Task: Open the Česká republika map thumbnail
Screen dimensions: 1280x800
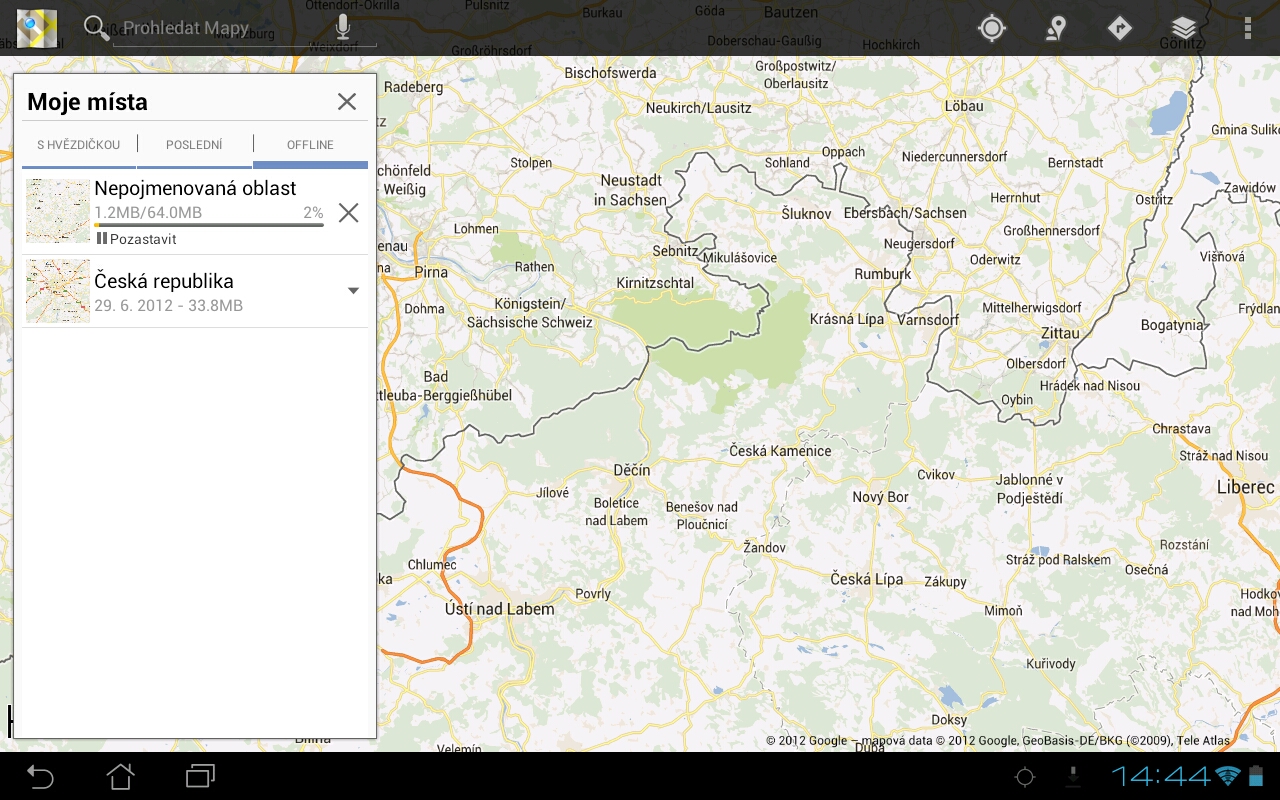Action: (x=58, y=291)
